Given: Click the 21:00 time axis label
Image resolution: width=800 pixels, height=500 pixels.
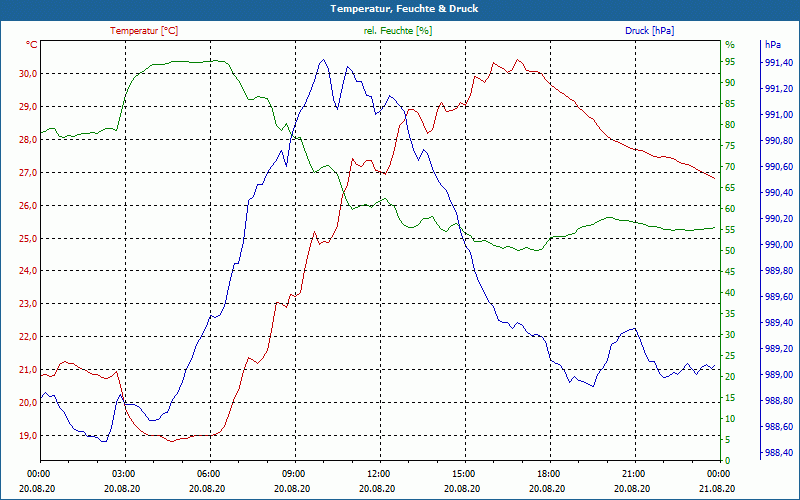Looking at the screenshot, I should click(633, 474).
